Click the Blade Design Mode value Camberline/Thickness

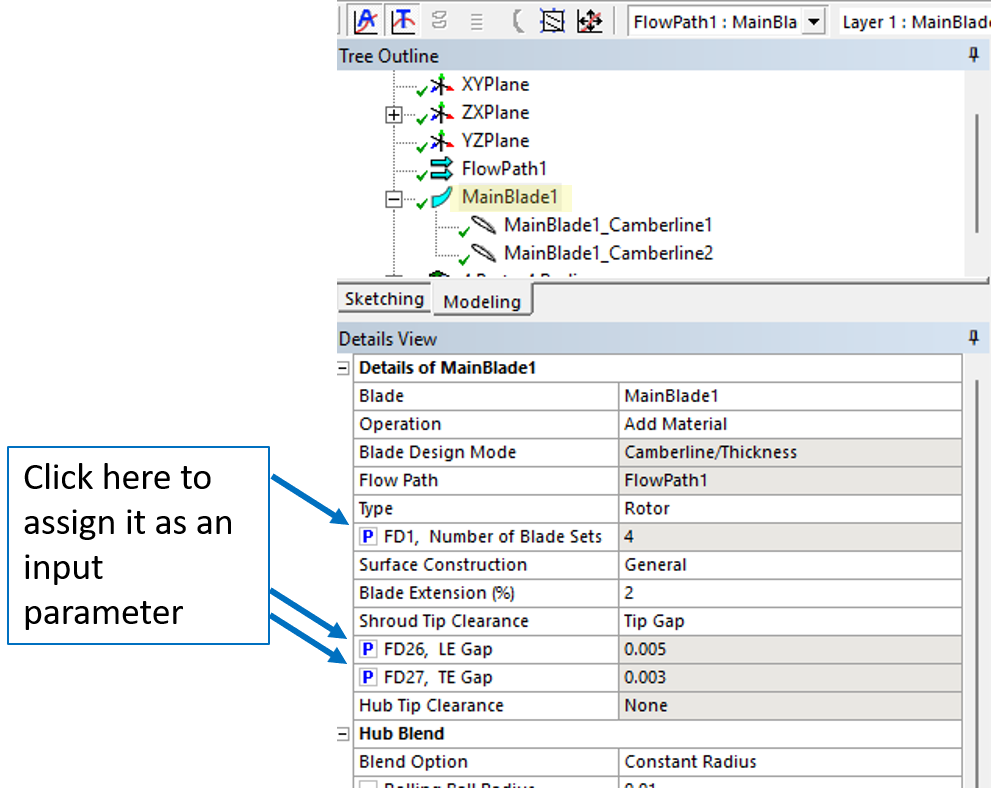point(790,452)
